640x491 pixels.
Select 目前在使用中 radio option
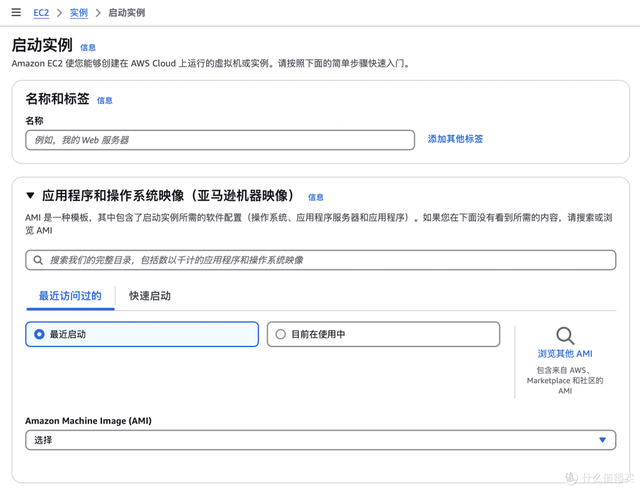pos(383,334)
